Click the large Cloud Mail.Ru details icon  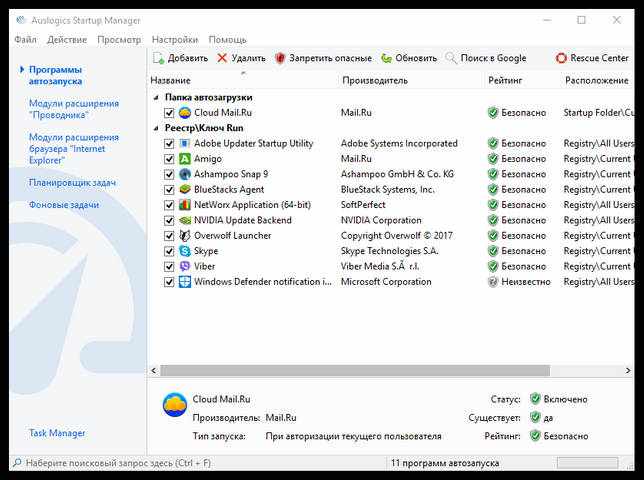(x=175, y=405)
